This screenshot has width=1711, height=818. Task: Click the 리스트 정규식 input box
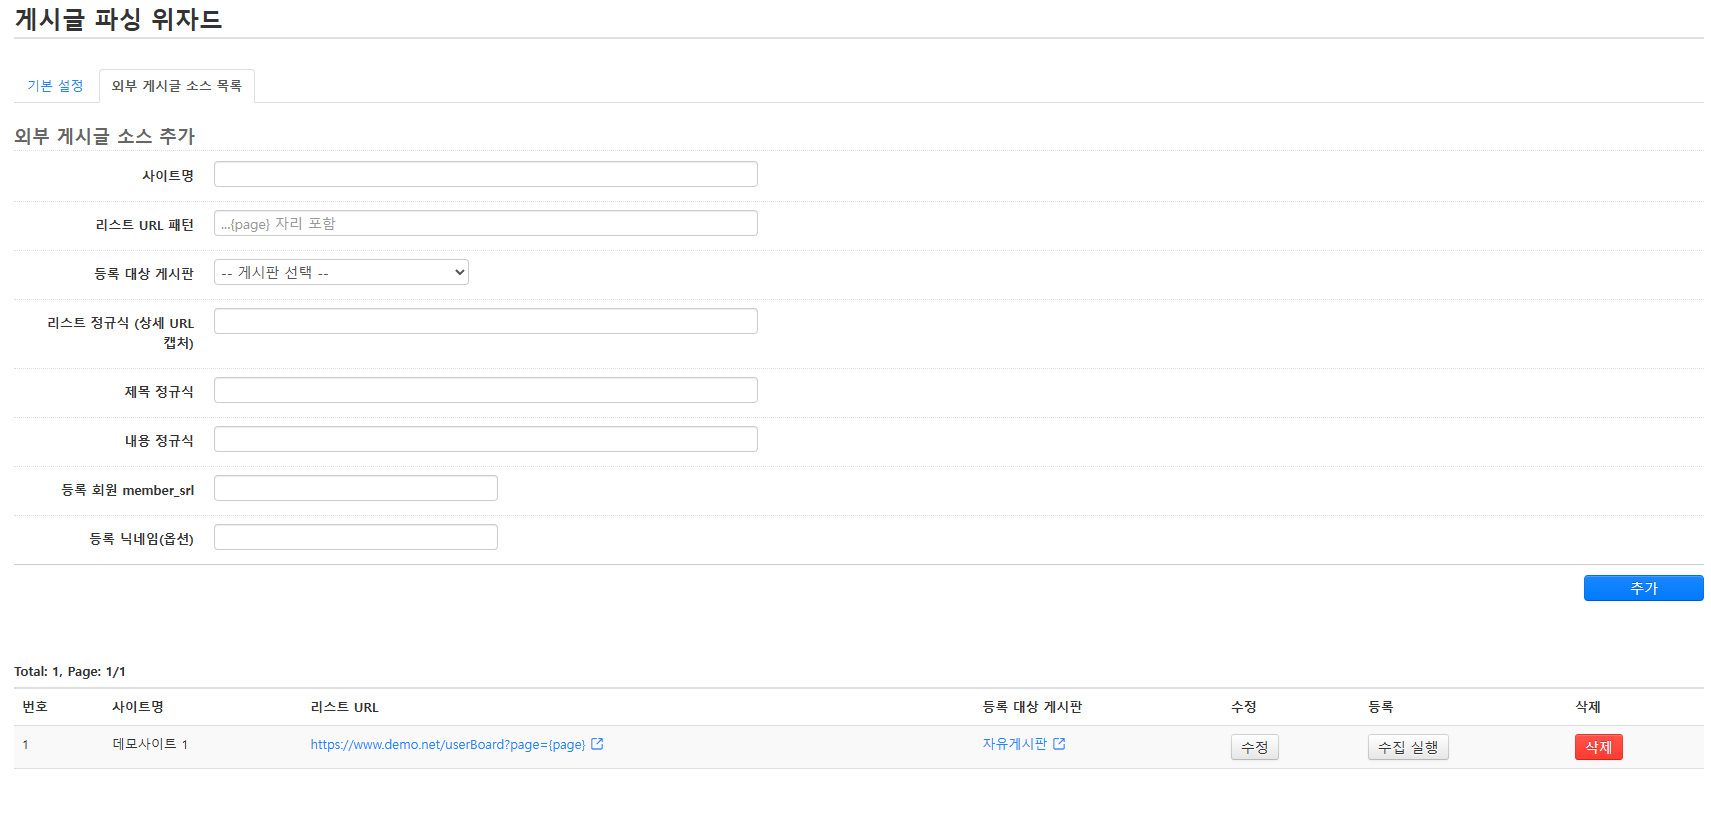[485, 322]
